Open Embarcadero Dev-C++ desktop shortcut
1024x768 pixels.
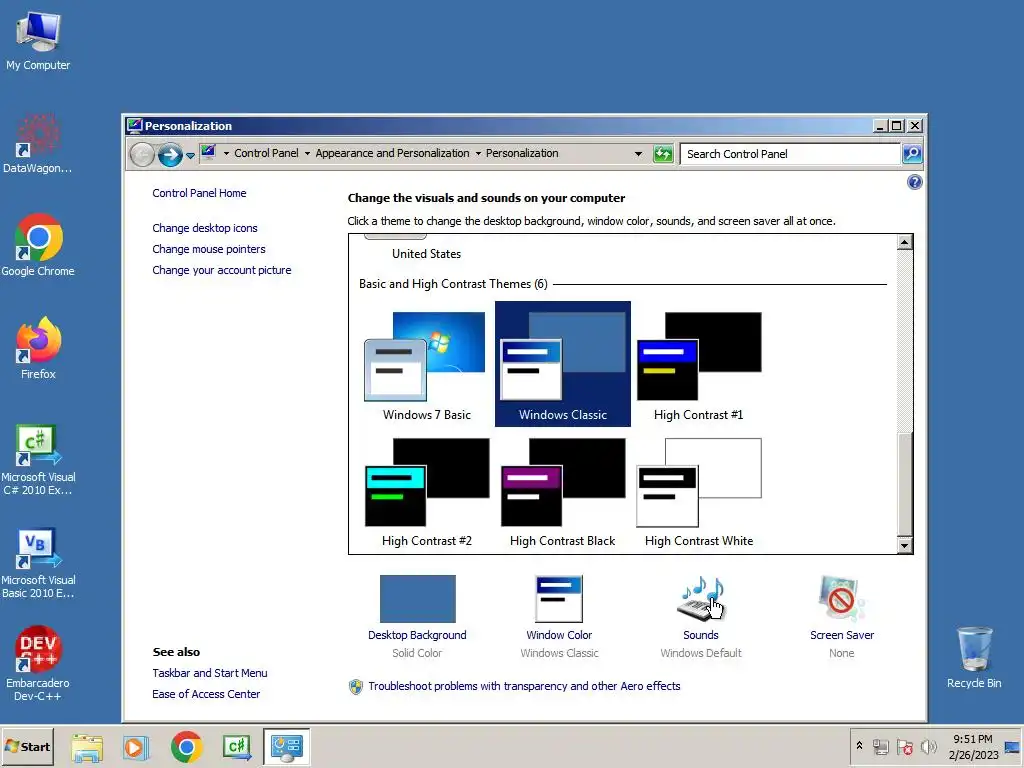tap(38, 664)
